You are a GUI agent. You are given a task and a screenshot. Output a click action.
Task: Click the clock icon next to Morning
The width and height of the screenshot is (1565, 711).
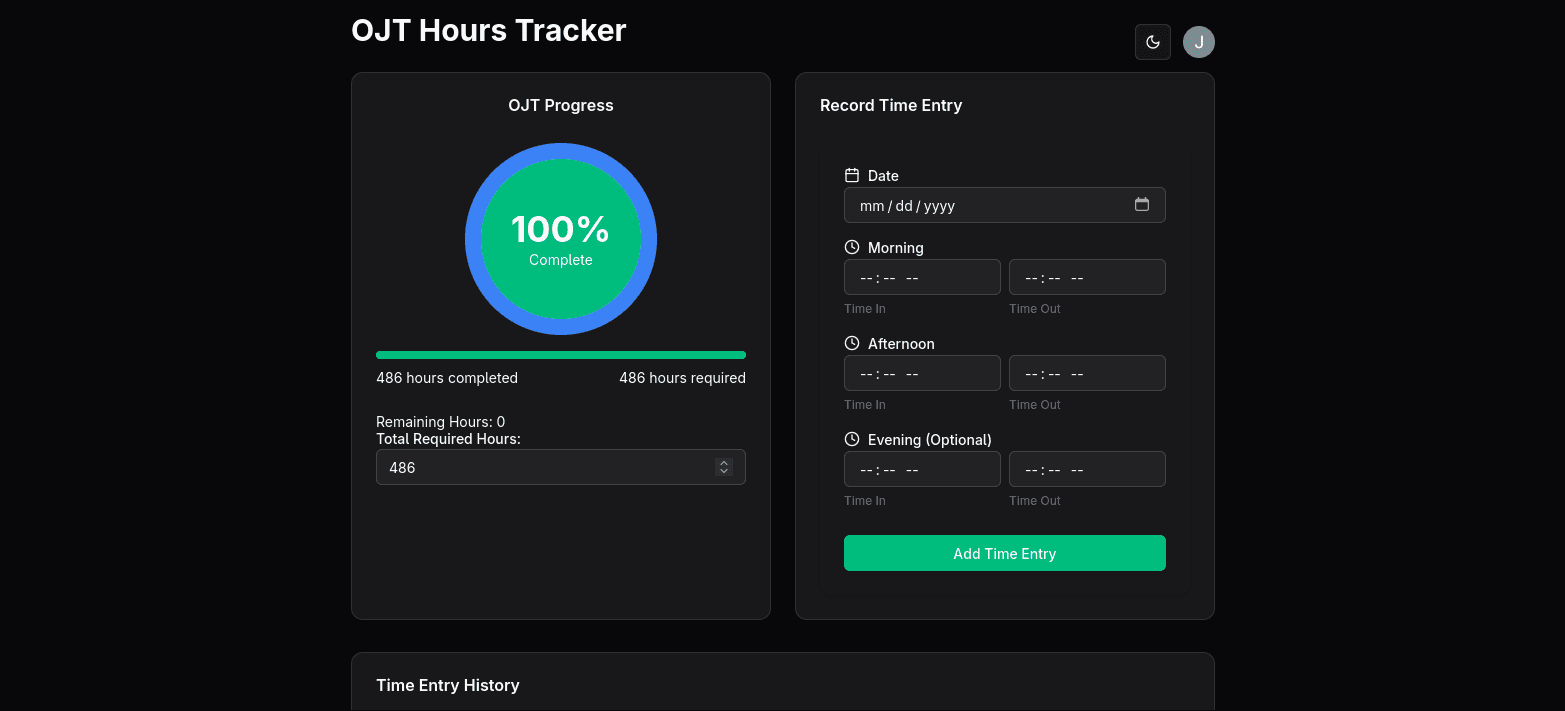(x=852, y=246)
